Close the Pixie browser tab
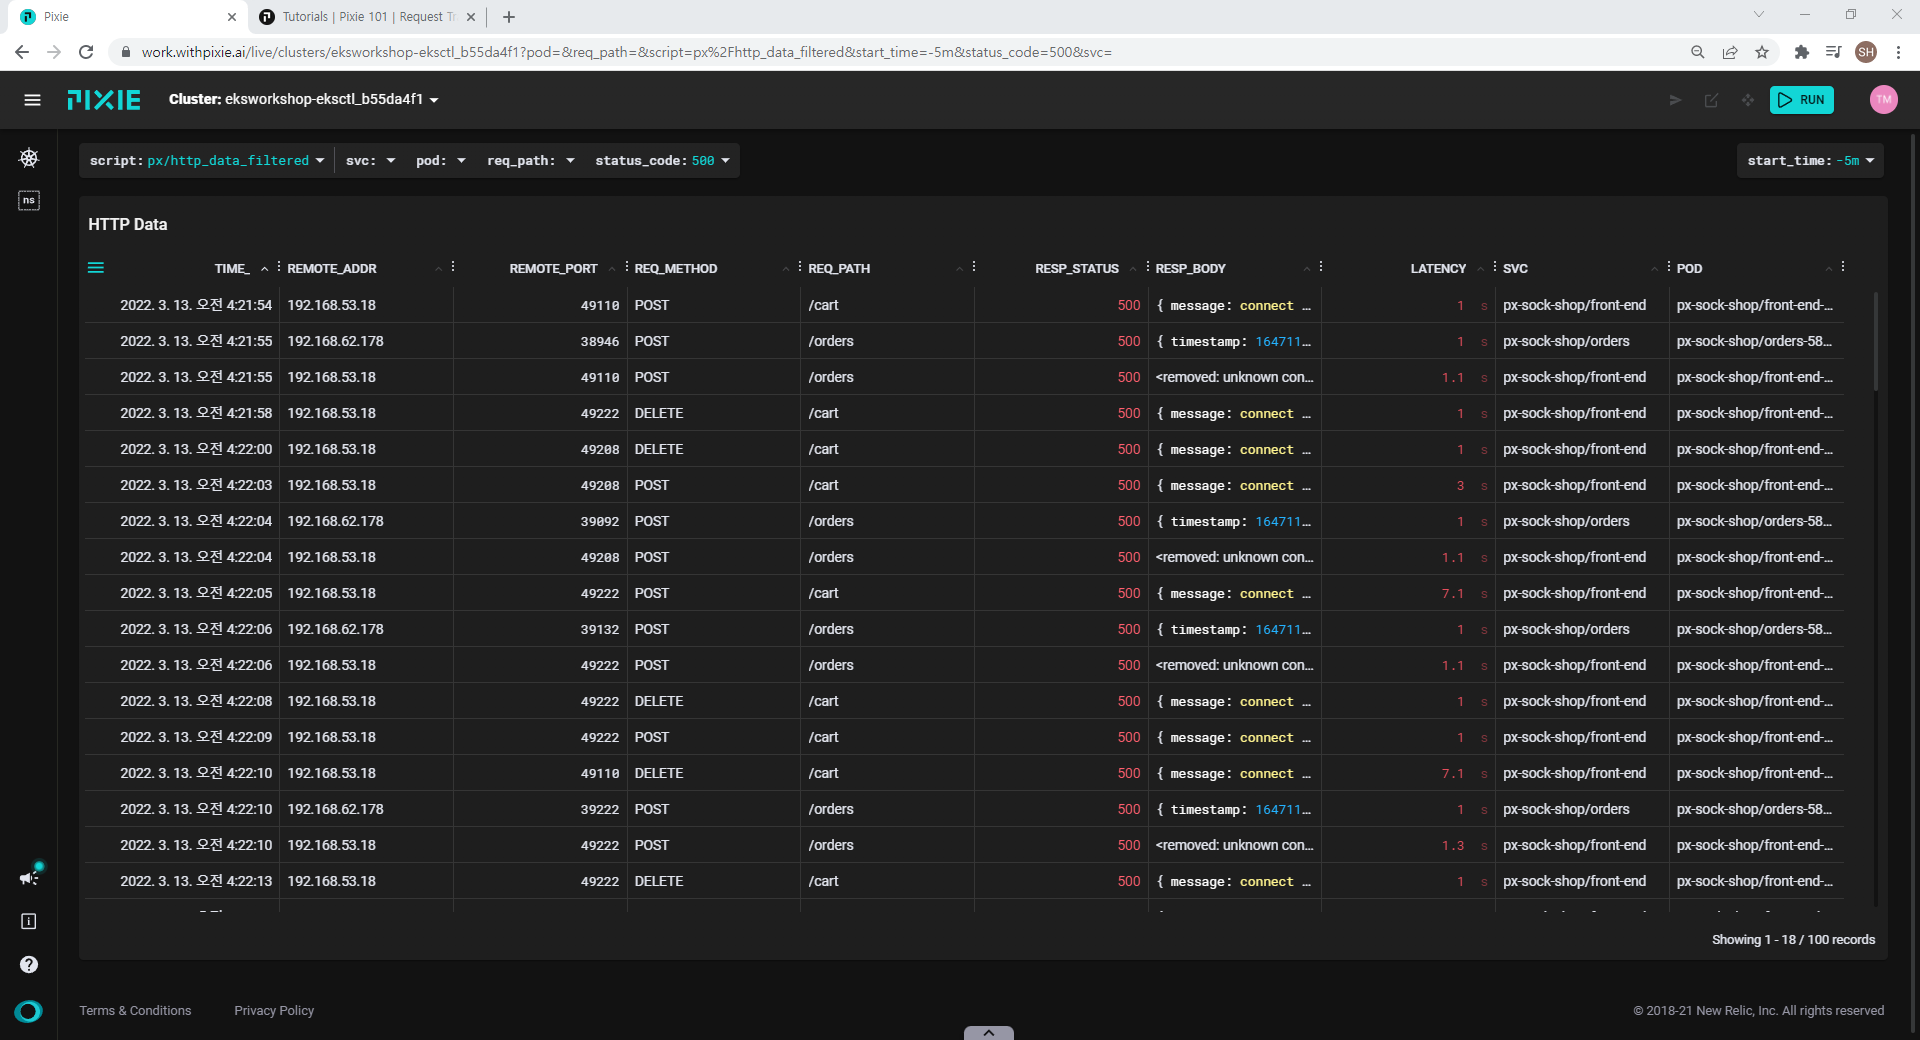The image size is (1920, 1040). [x=232, y=17]
